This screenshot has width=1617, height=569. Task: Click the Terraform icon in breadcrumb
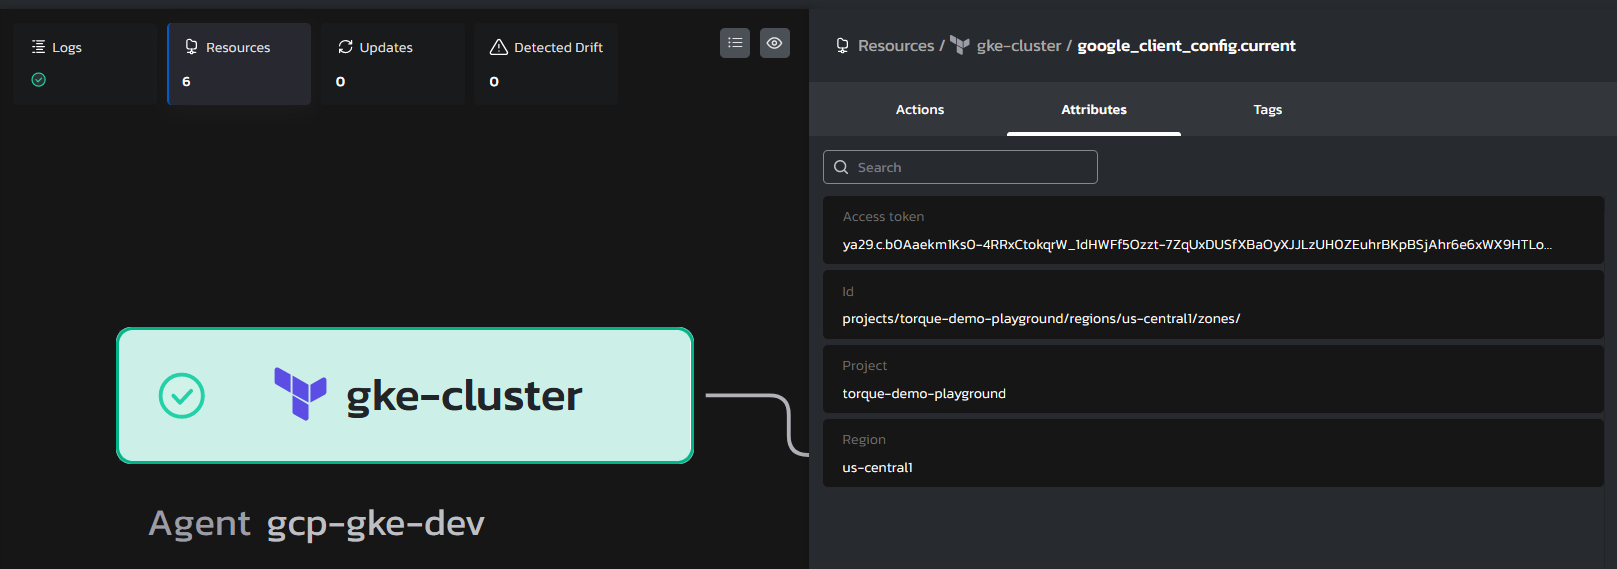pyautogui.click(x=960, y=45)
